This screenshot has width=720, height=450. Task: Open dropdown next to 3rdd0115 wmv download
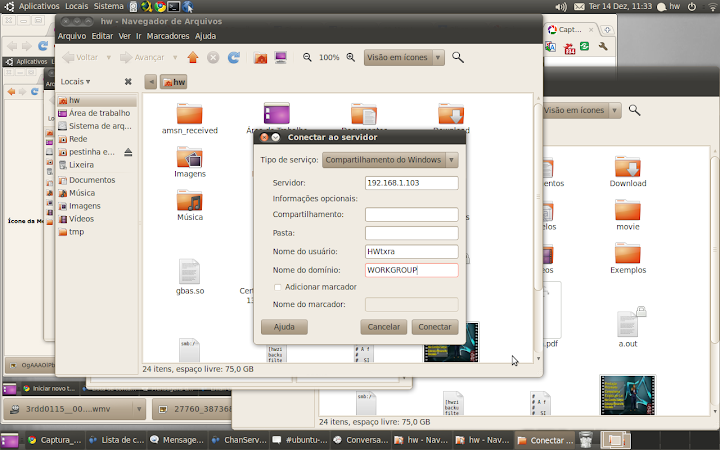click(139, 409)
